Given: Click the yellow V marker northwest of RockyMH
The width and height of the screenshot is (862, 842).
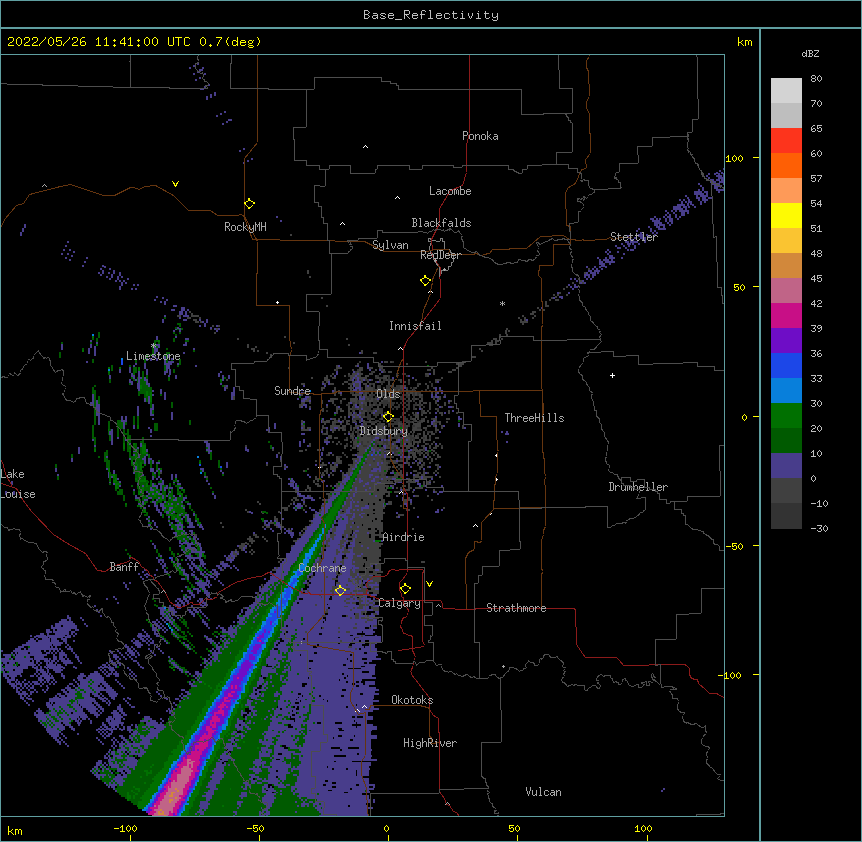Looking at the screenshot, I should (x=175, y=184).
